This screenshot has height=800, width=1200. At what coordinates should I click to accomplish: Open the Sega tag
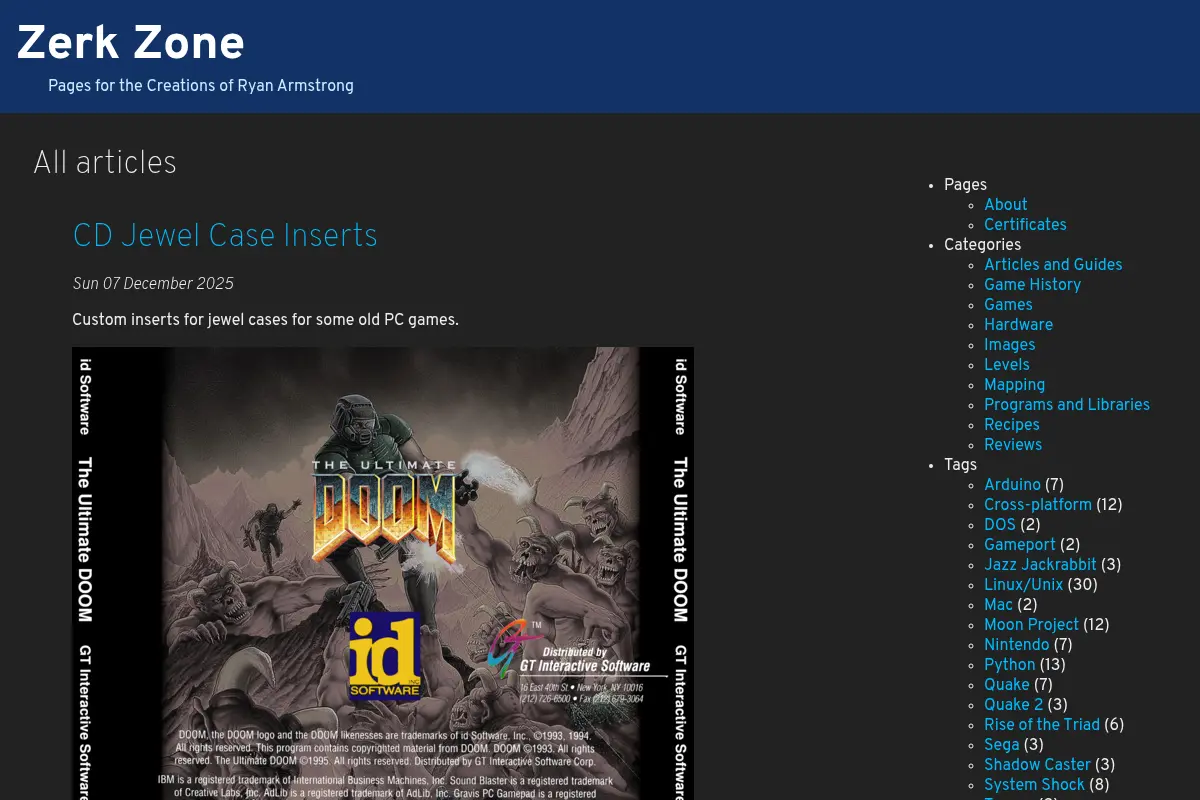(x=1001, y=745)
